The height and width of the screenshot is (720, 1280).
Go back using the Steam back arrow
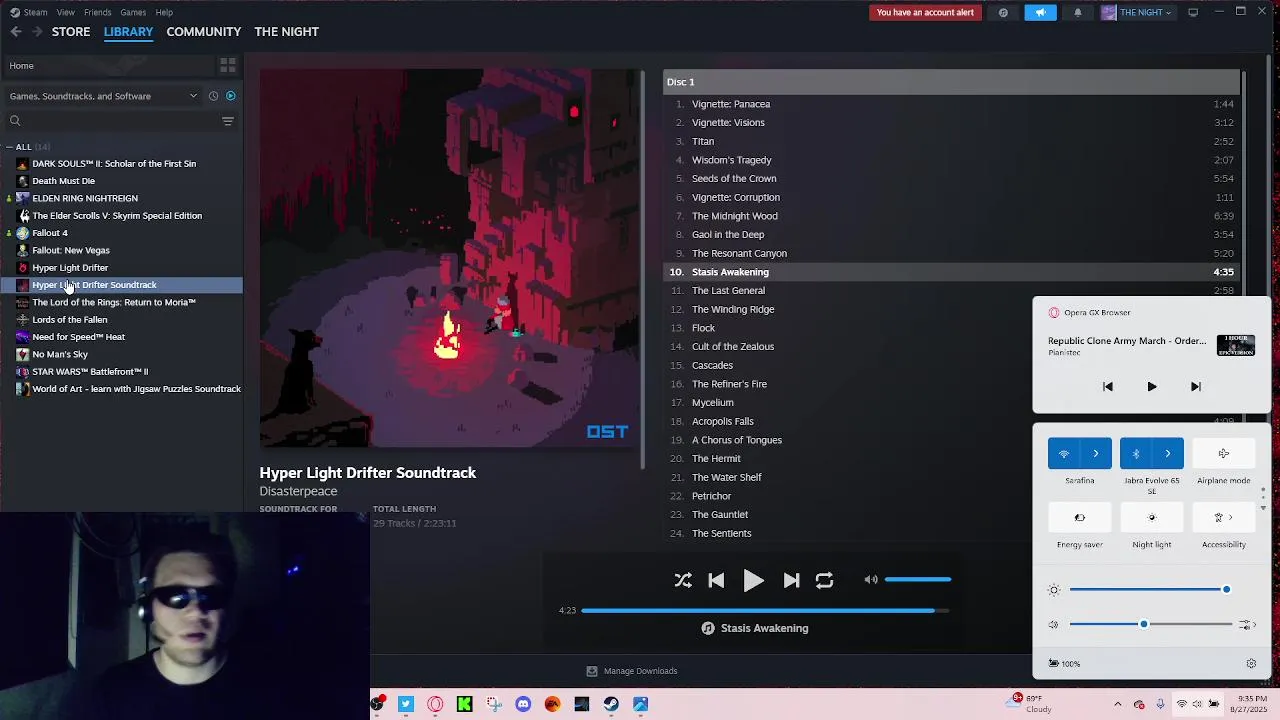tap(16, 32)
